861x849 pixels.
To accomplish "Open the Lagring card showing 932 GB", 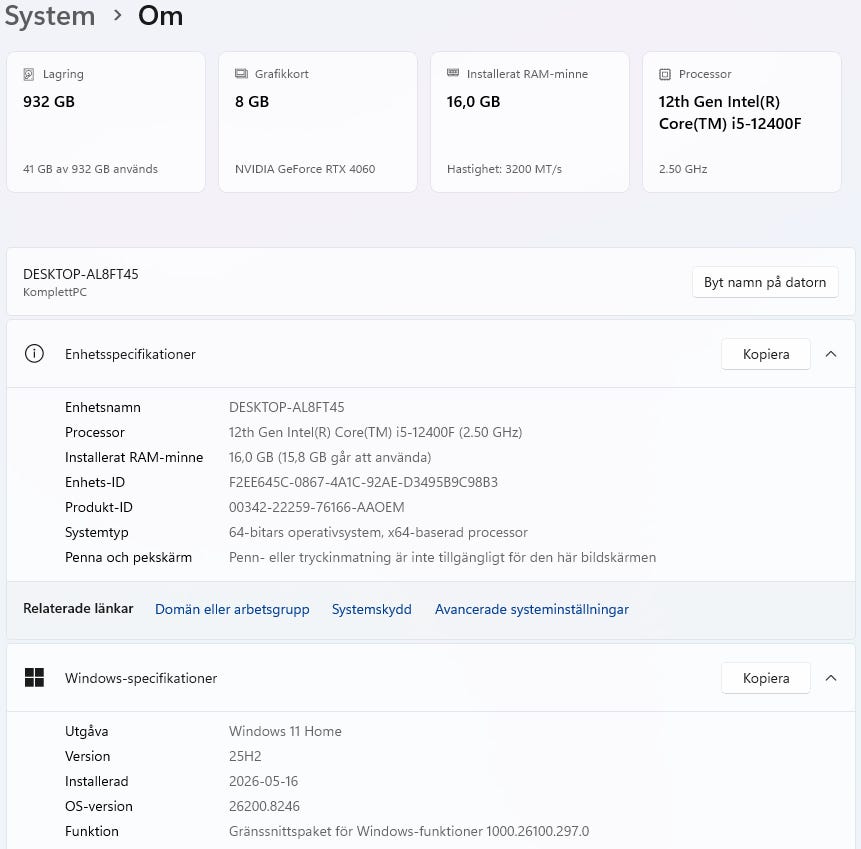I will (106, 122).
